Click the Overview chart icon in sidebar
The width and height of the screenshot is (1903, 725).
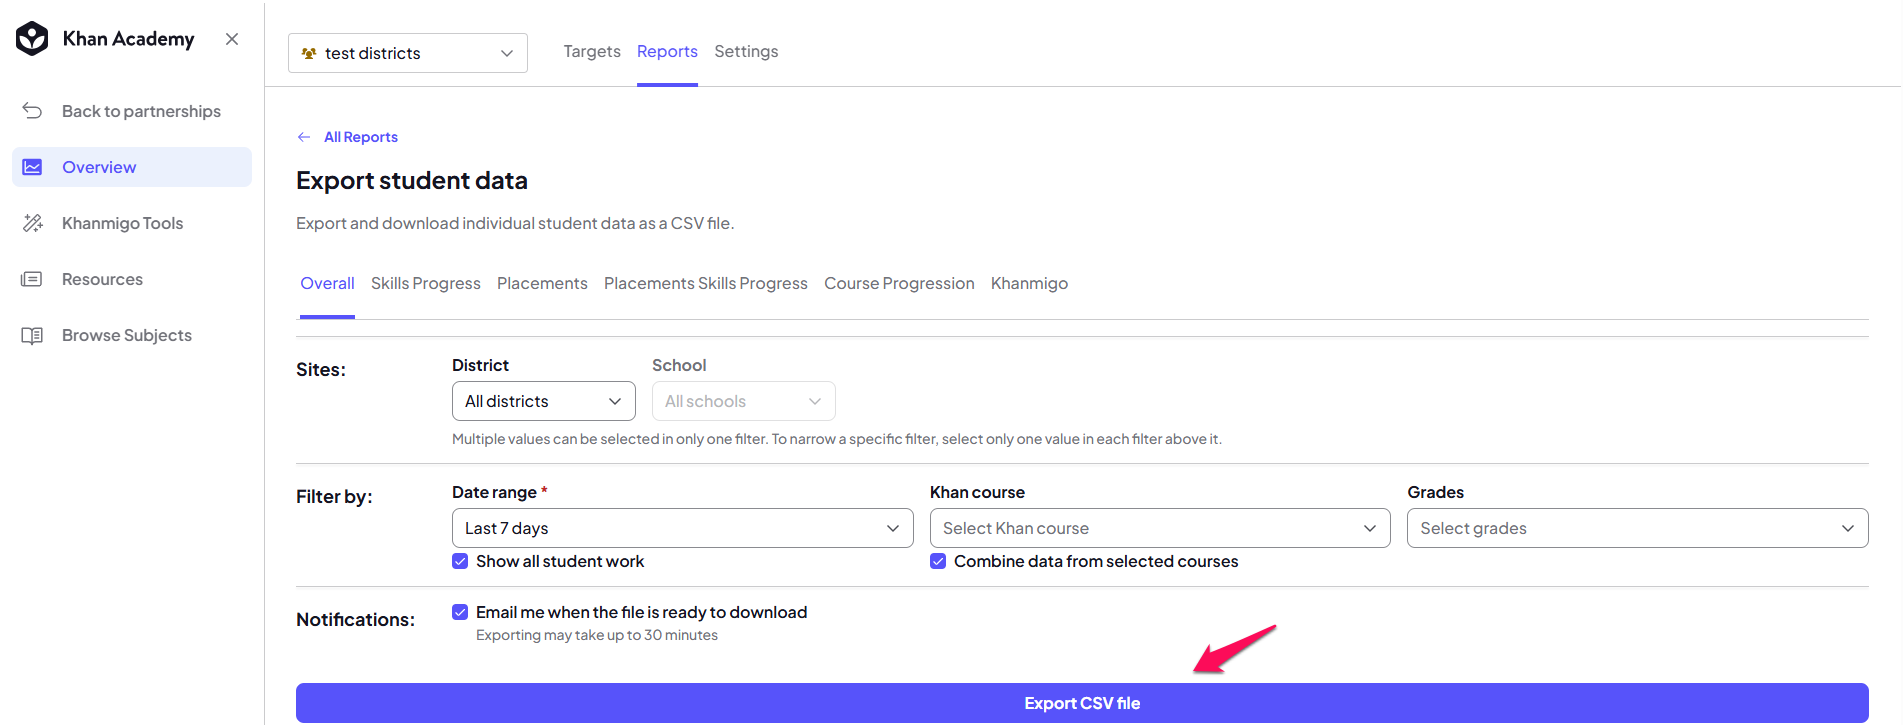(x=32, y=167)
